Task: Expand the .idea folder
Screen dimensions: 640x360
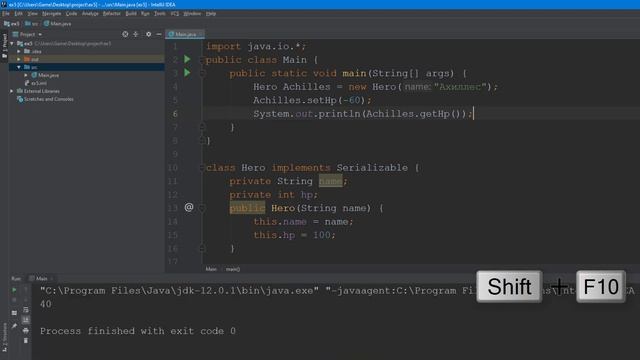Action: coord(19,51)
